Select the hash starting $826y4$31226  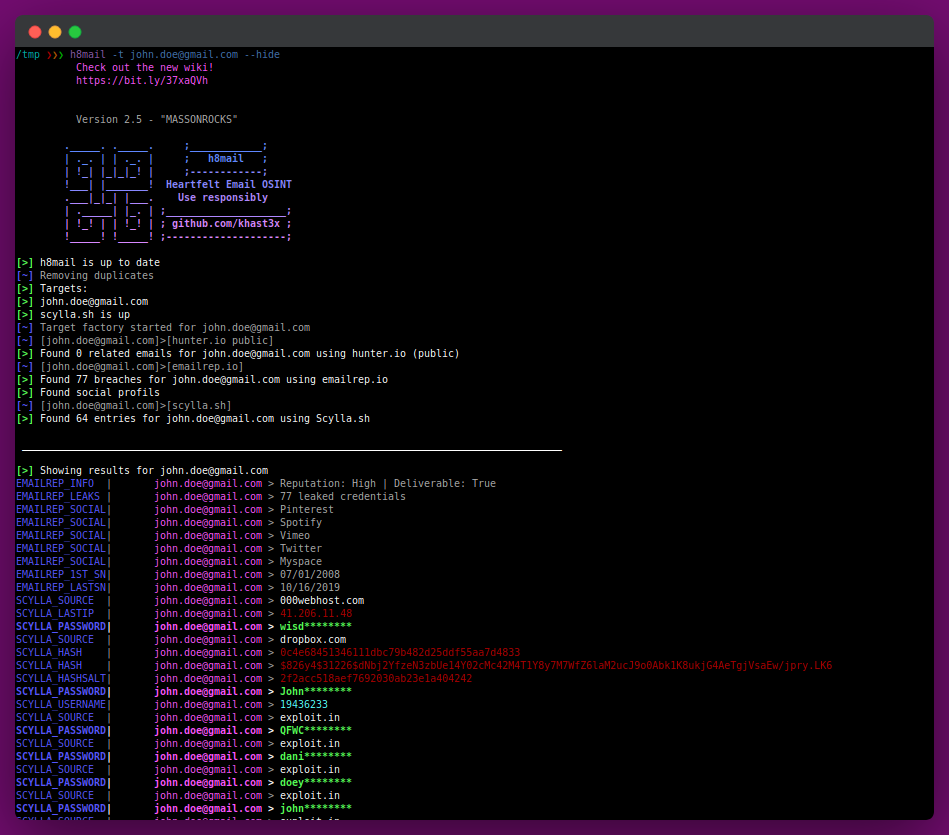point(556,666)
